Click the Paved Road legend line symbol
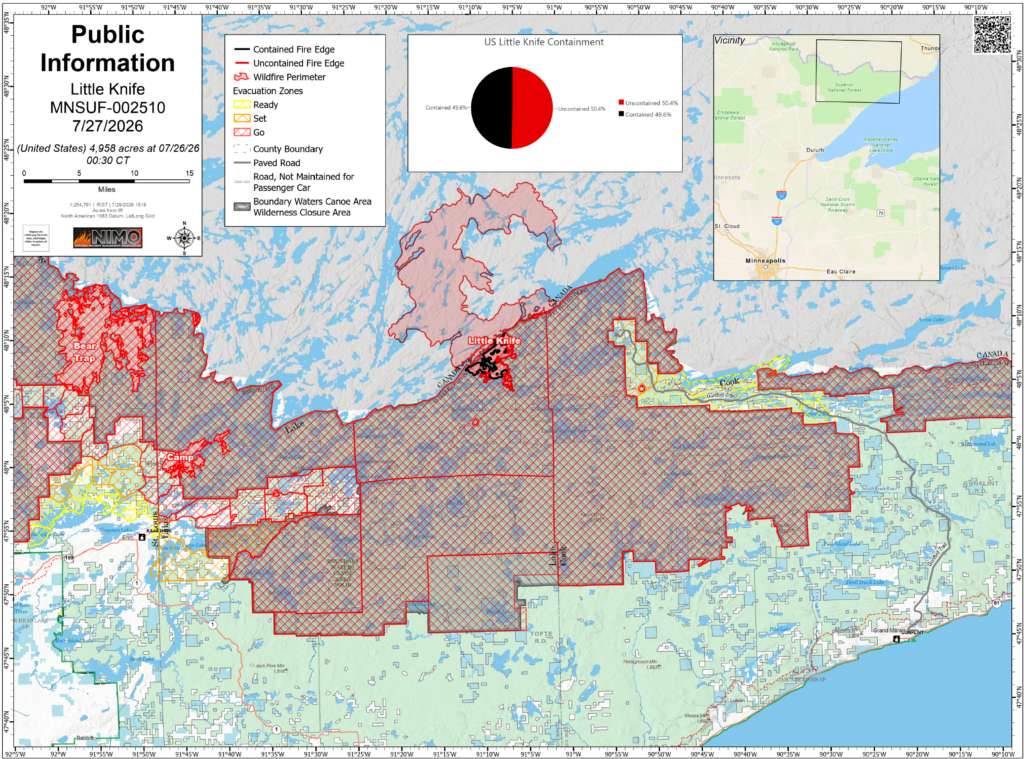This screenshot has width=1024, height=759. (x=242, y=163)
